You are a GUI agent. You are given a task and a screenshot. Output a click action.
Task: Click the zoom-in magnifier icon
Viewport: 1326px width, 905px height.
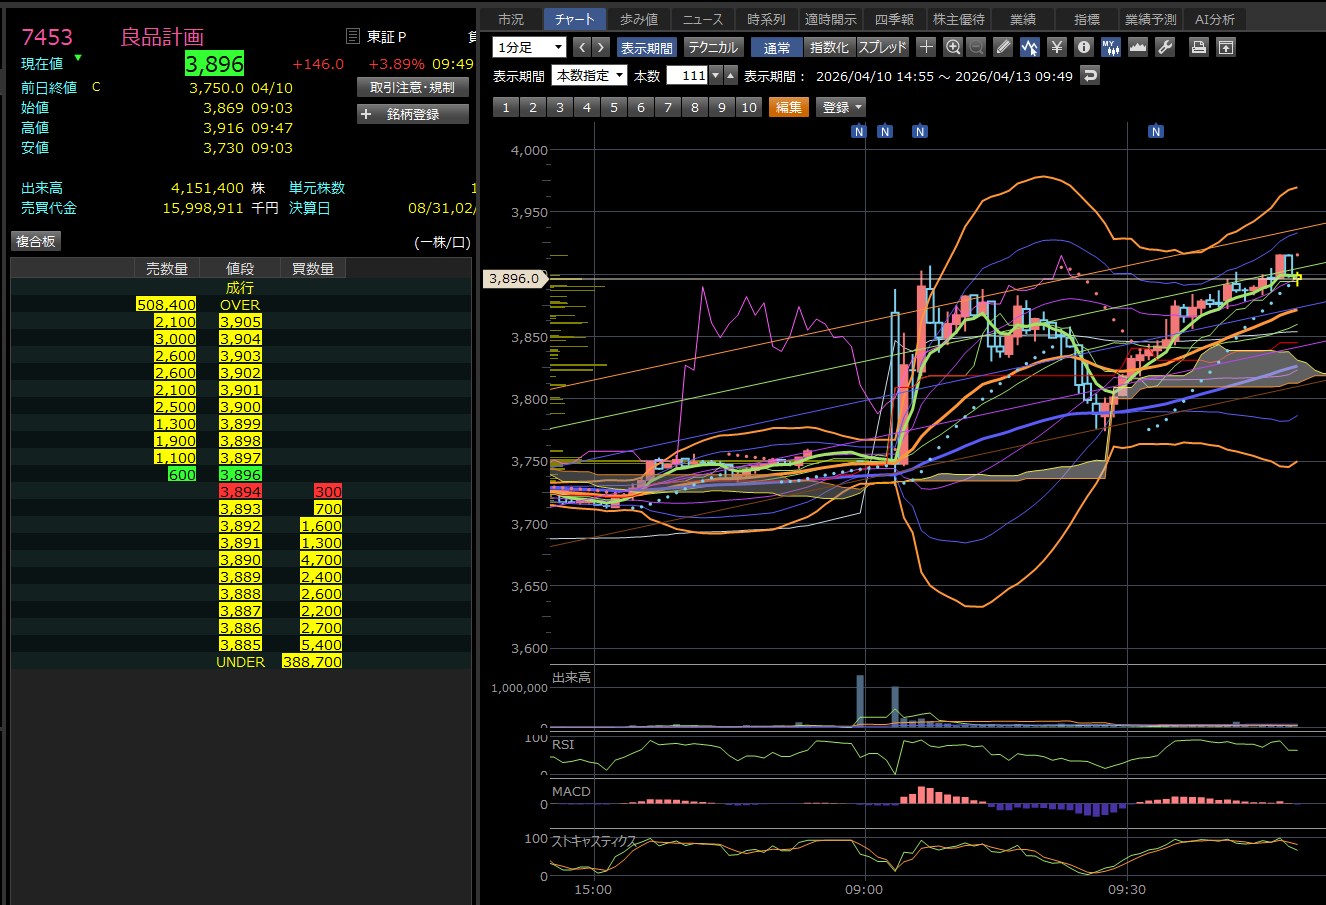point(953,47)
